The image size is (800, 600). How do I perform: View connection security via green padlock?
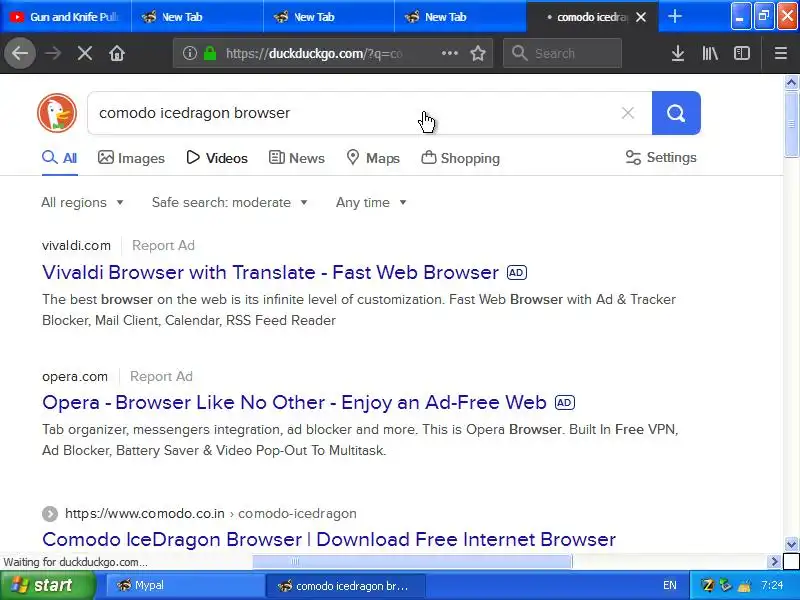click(x=210, y=53)
